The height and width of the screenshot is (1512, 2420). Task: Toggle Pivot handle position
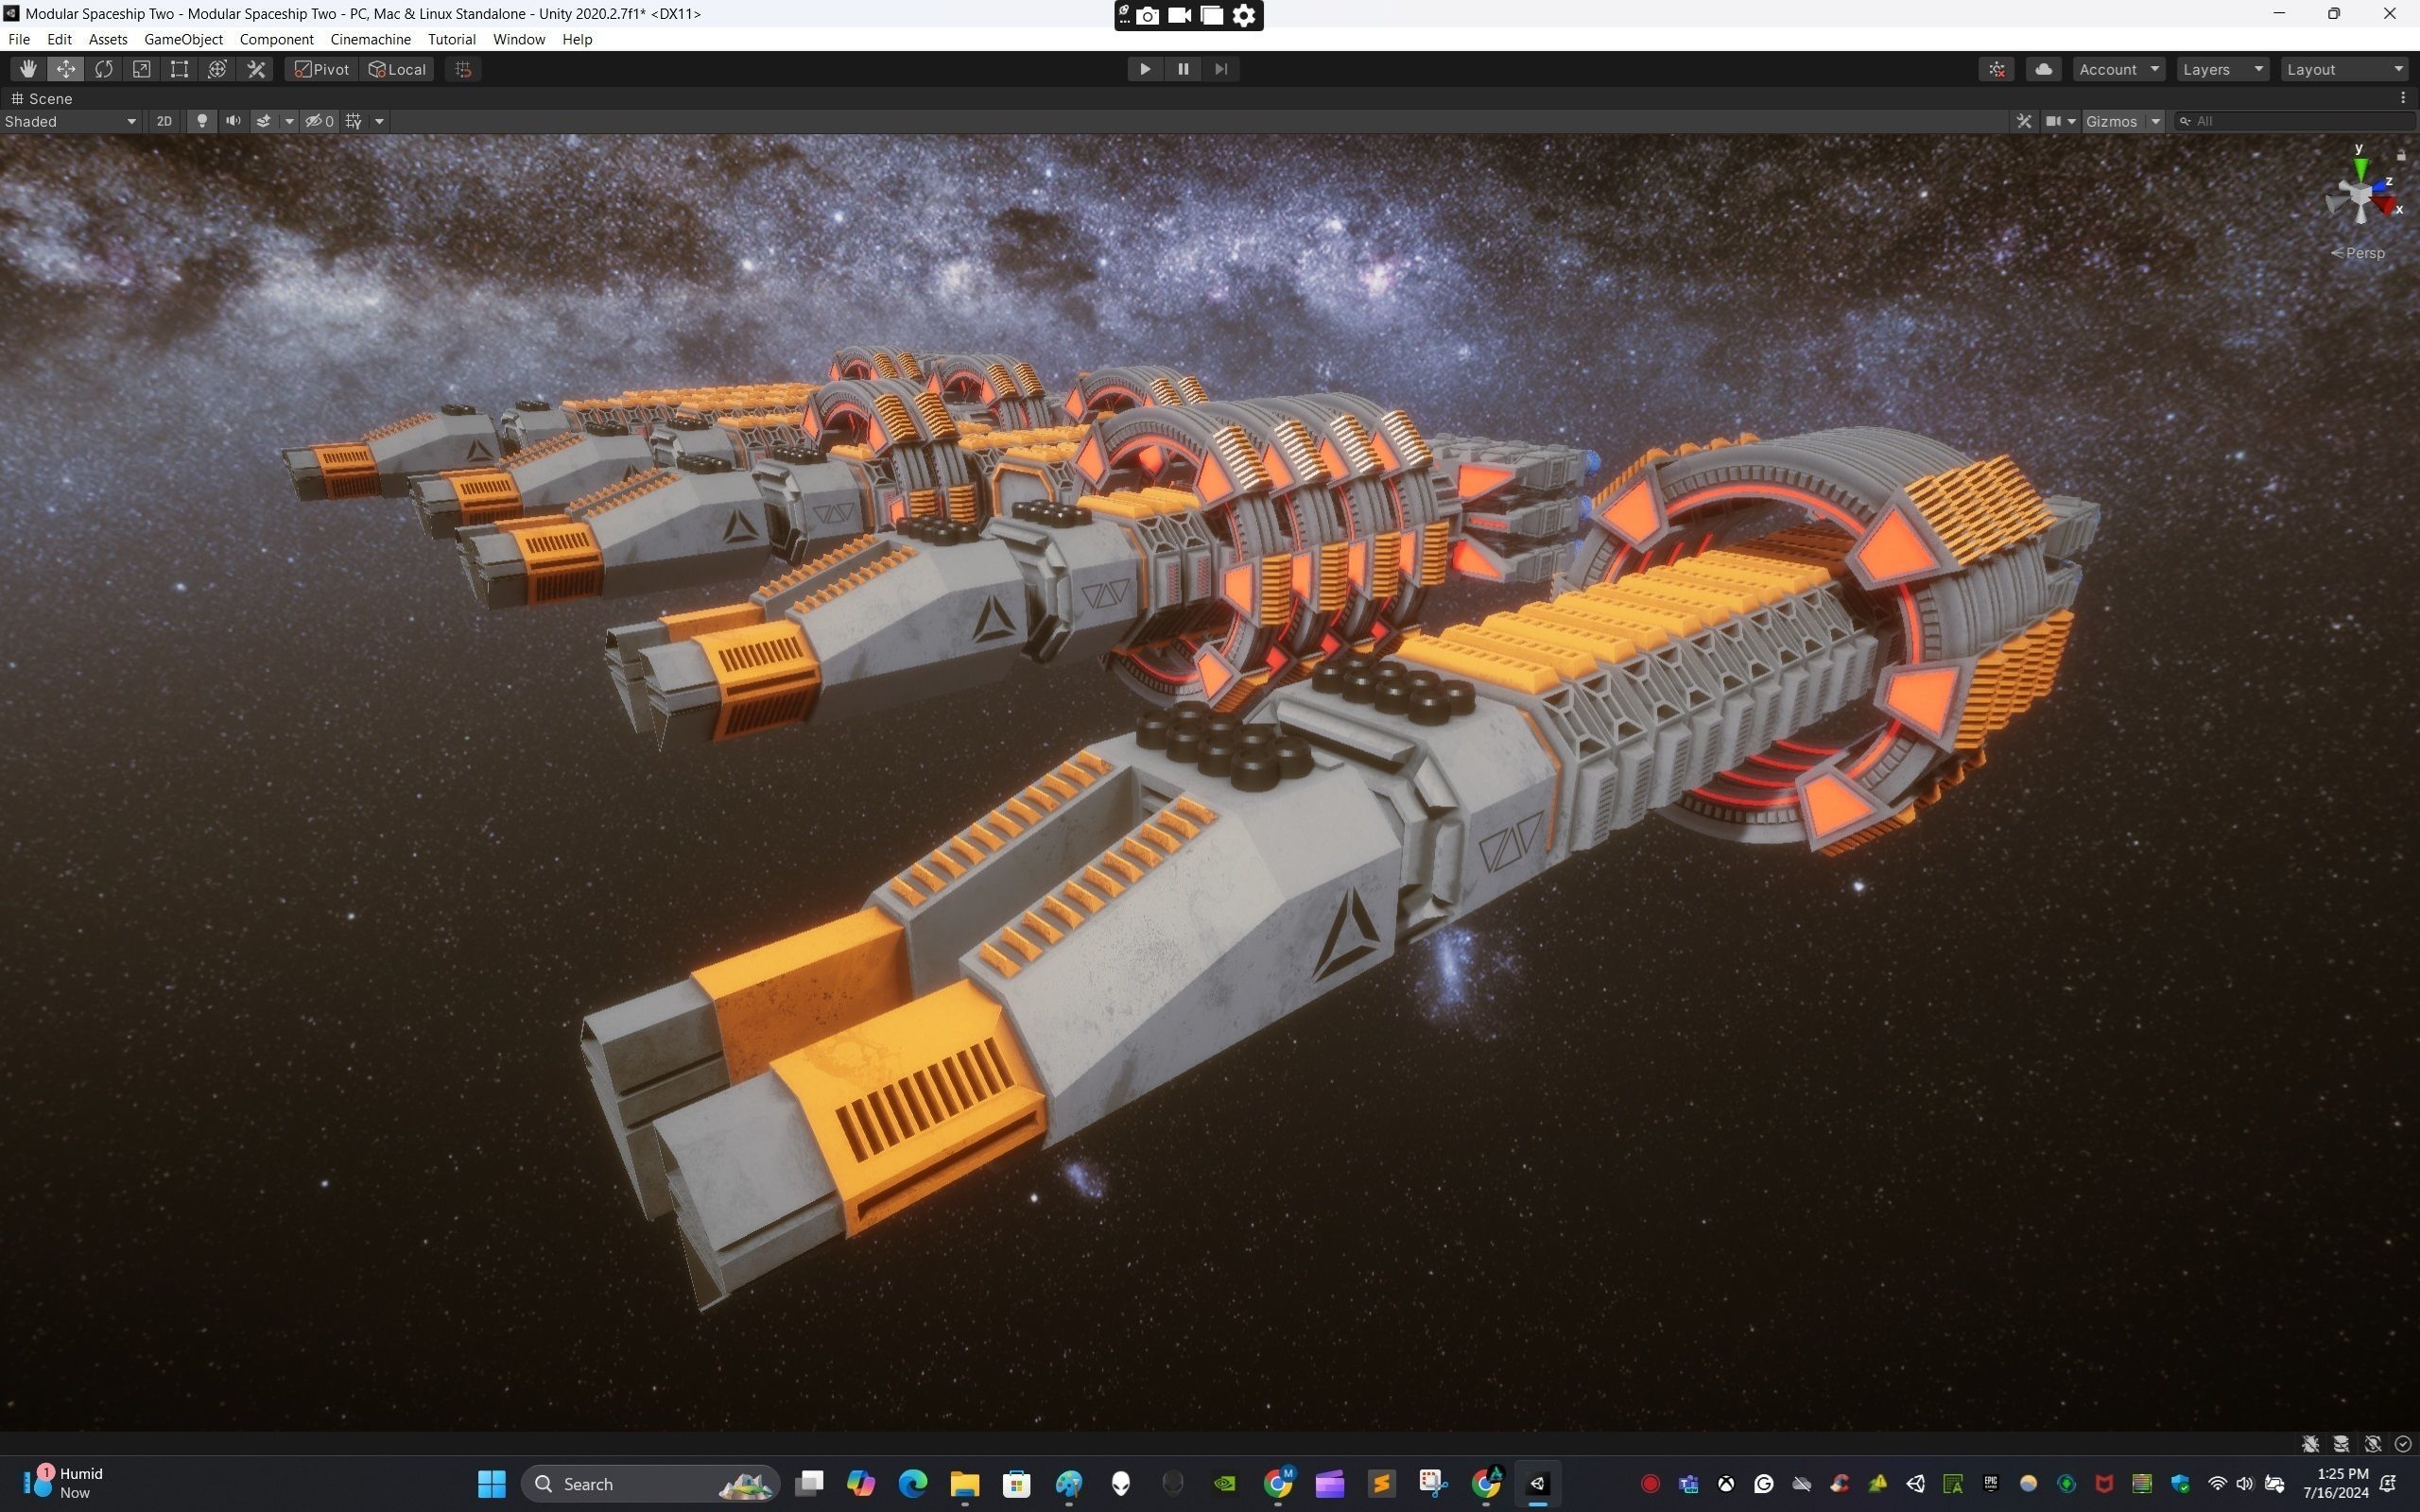pyautogui.click(x=322, y=69)
